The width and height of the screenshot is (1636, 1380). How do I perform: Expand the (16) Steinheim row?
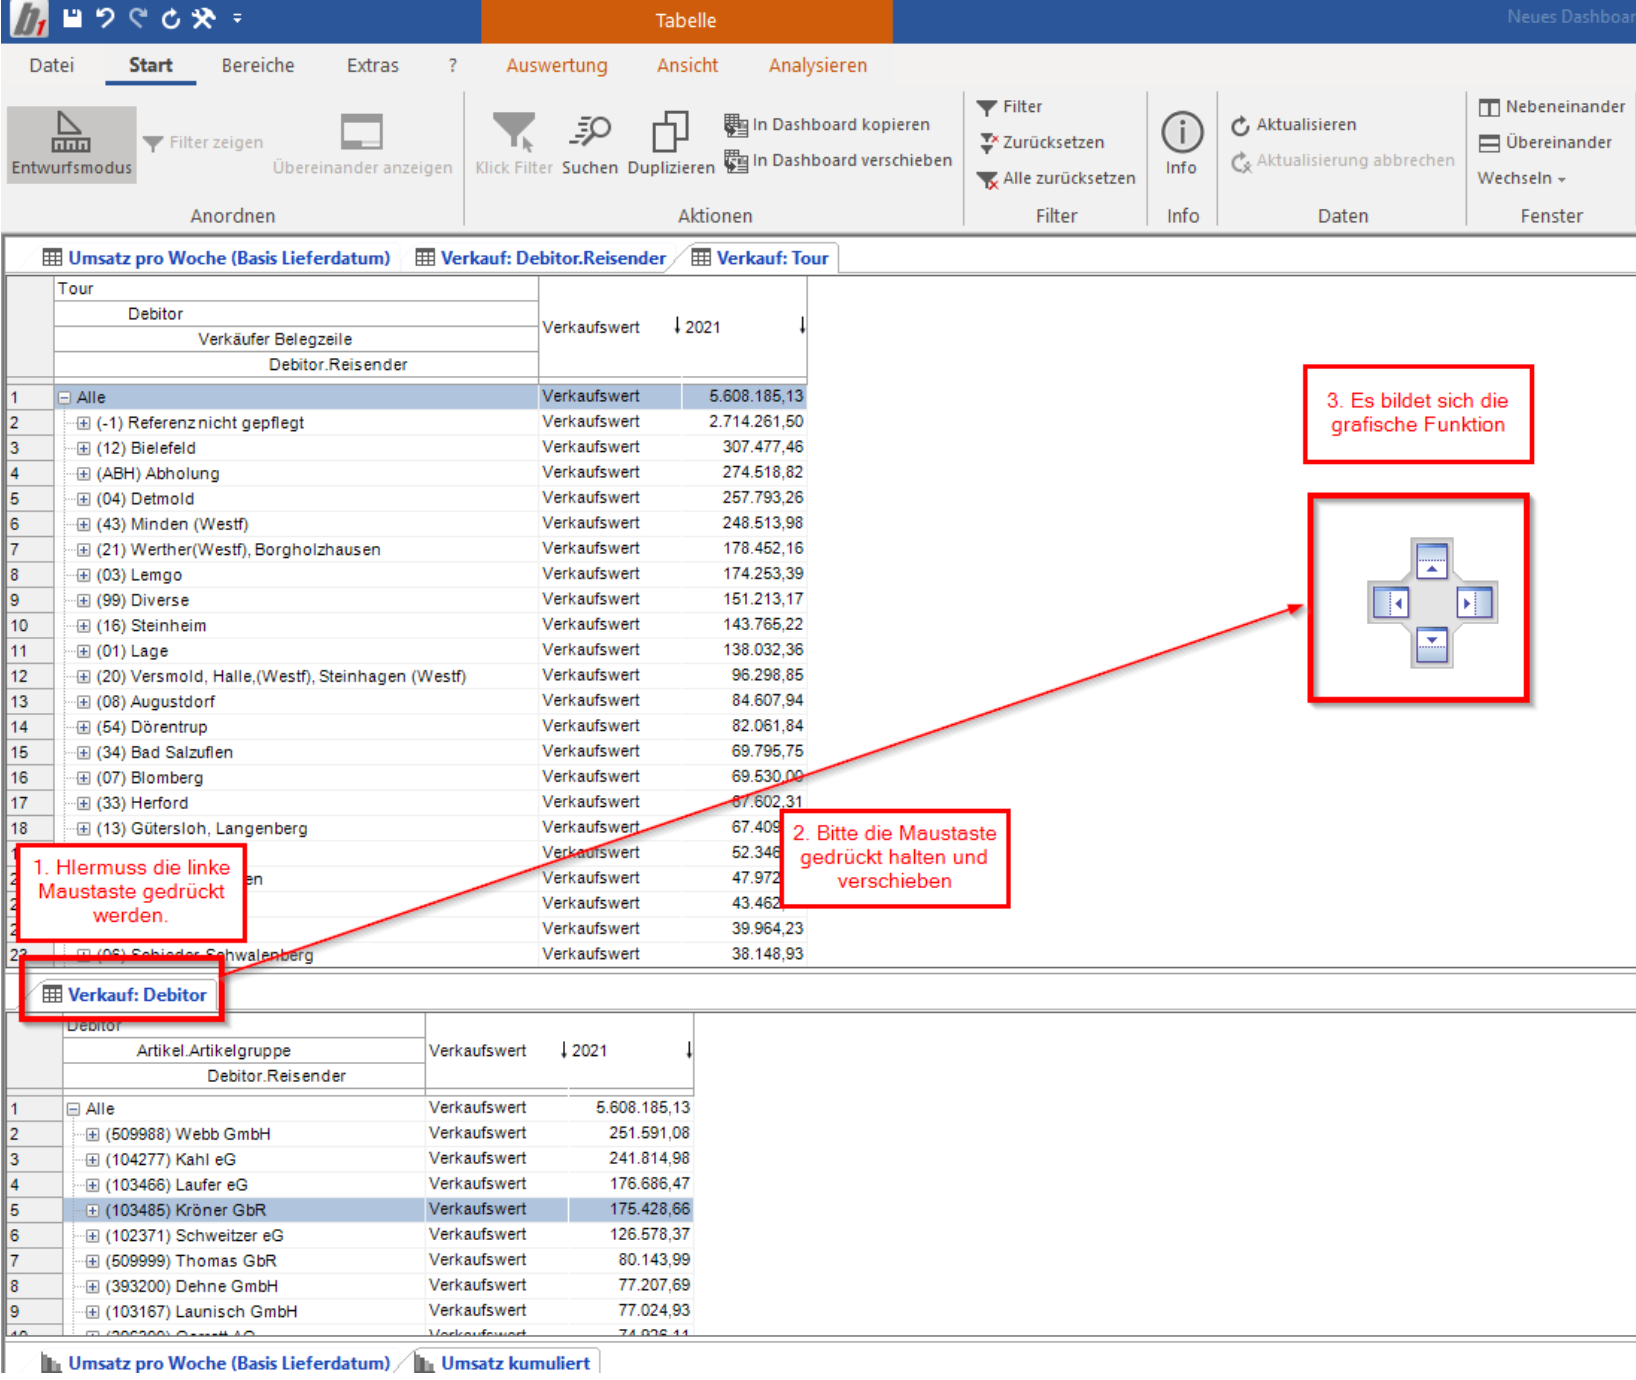(84, 626)
